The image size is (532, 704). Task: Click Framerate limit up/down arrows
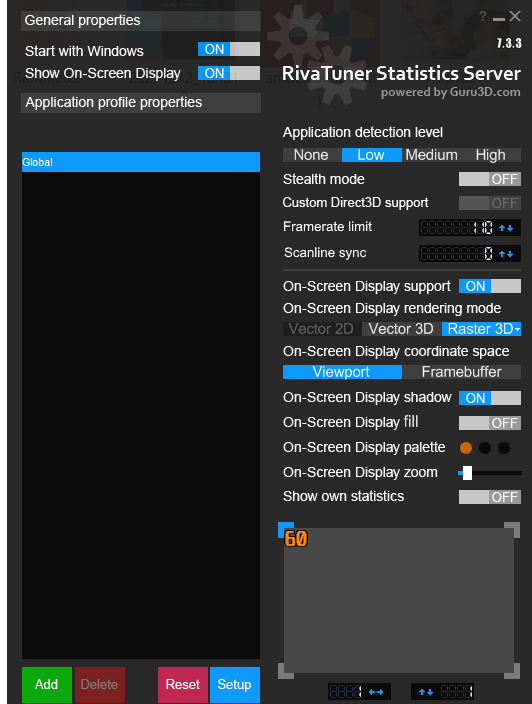coord(506,228)
